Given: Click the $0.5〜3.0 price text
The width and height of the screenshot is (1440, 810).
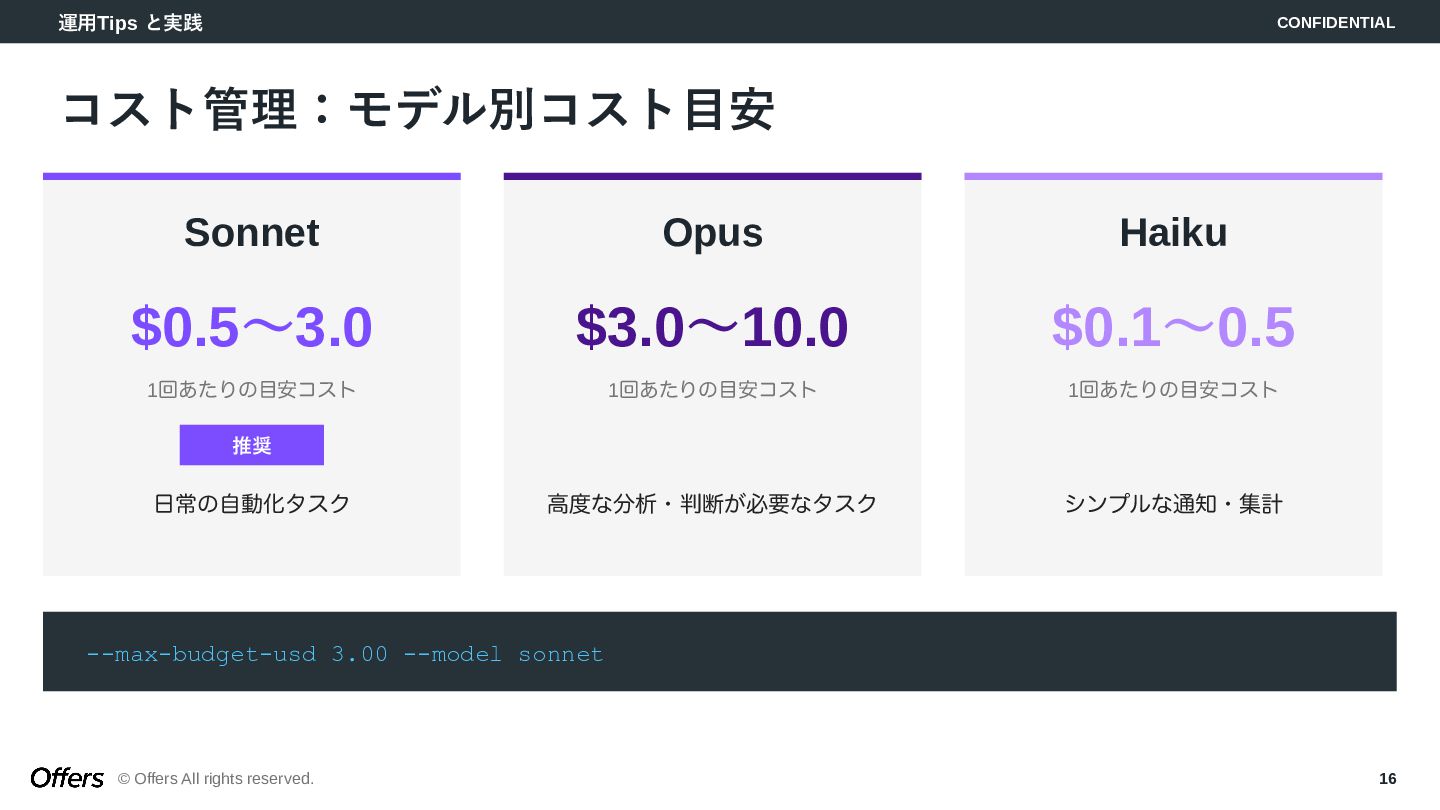Looking at the screenshot, I should 252,327.
